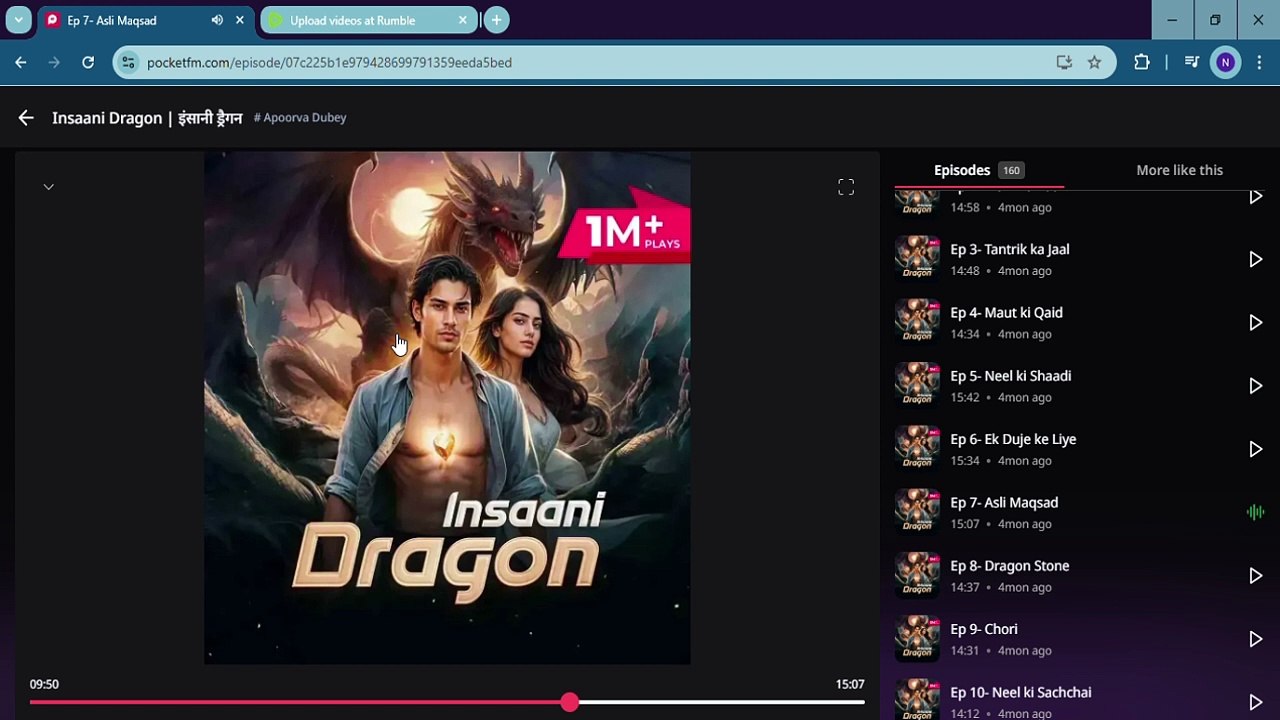The image size is (1280, 720).
Task: Reload the page
Action: click(88, 62)
